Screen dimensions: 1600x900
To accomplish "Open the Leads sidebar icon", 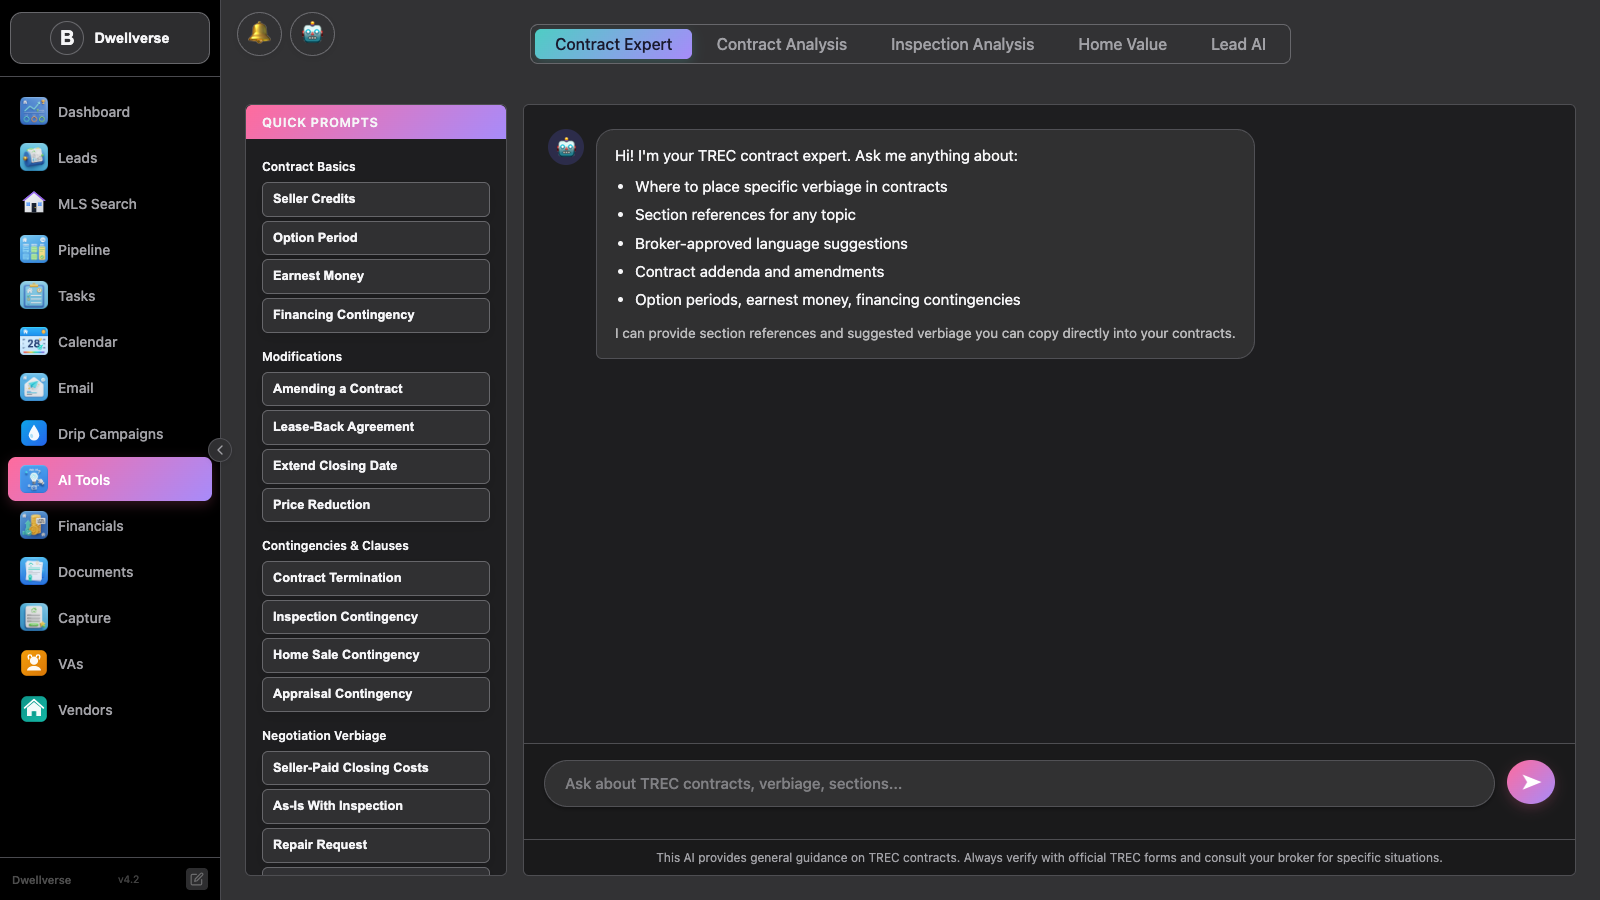I will tap(34, 157).
